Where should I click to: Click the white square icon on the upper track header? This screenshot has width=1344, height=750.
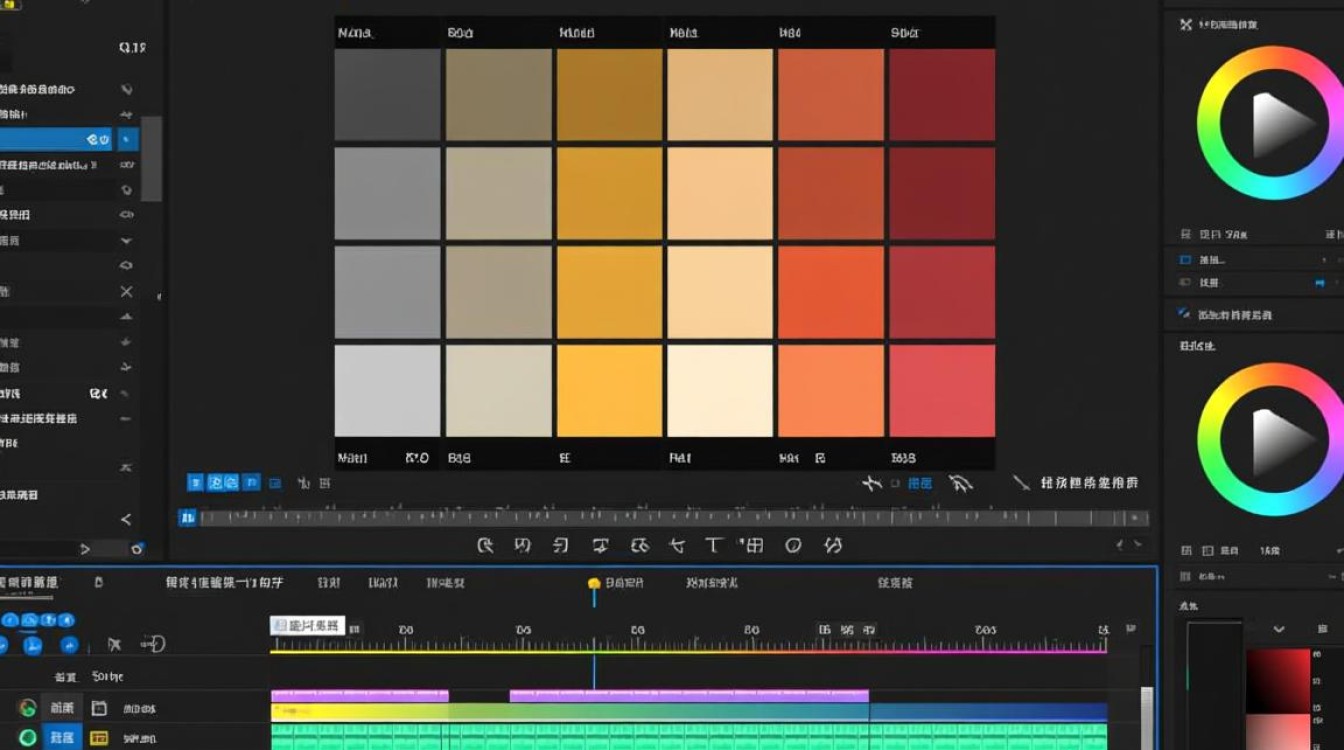(x=99, y=708)
